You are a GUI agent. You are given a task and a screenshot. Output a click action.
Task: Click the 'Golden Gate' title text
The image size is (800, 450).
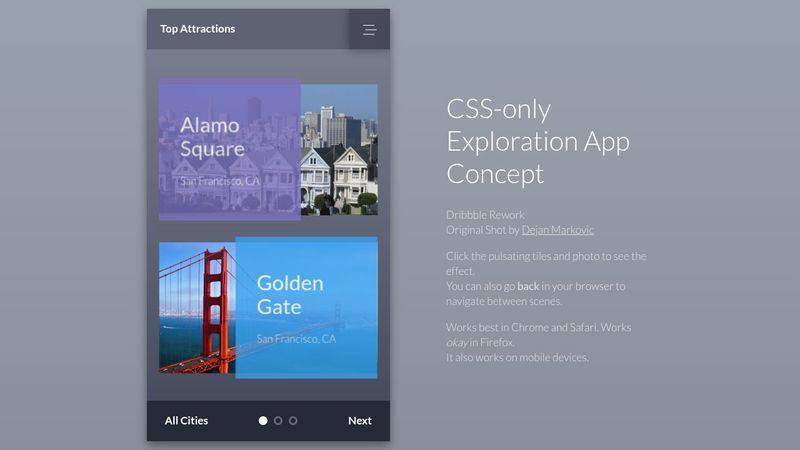[x=290, y=294]
